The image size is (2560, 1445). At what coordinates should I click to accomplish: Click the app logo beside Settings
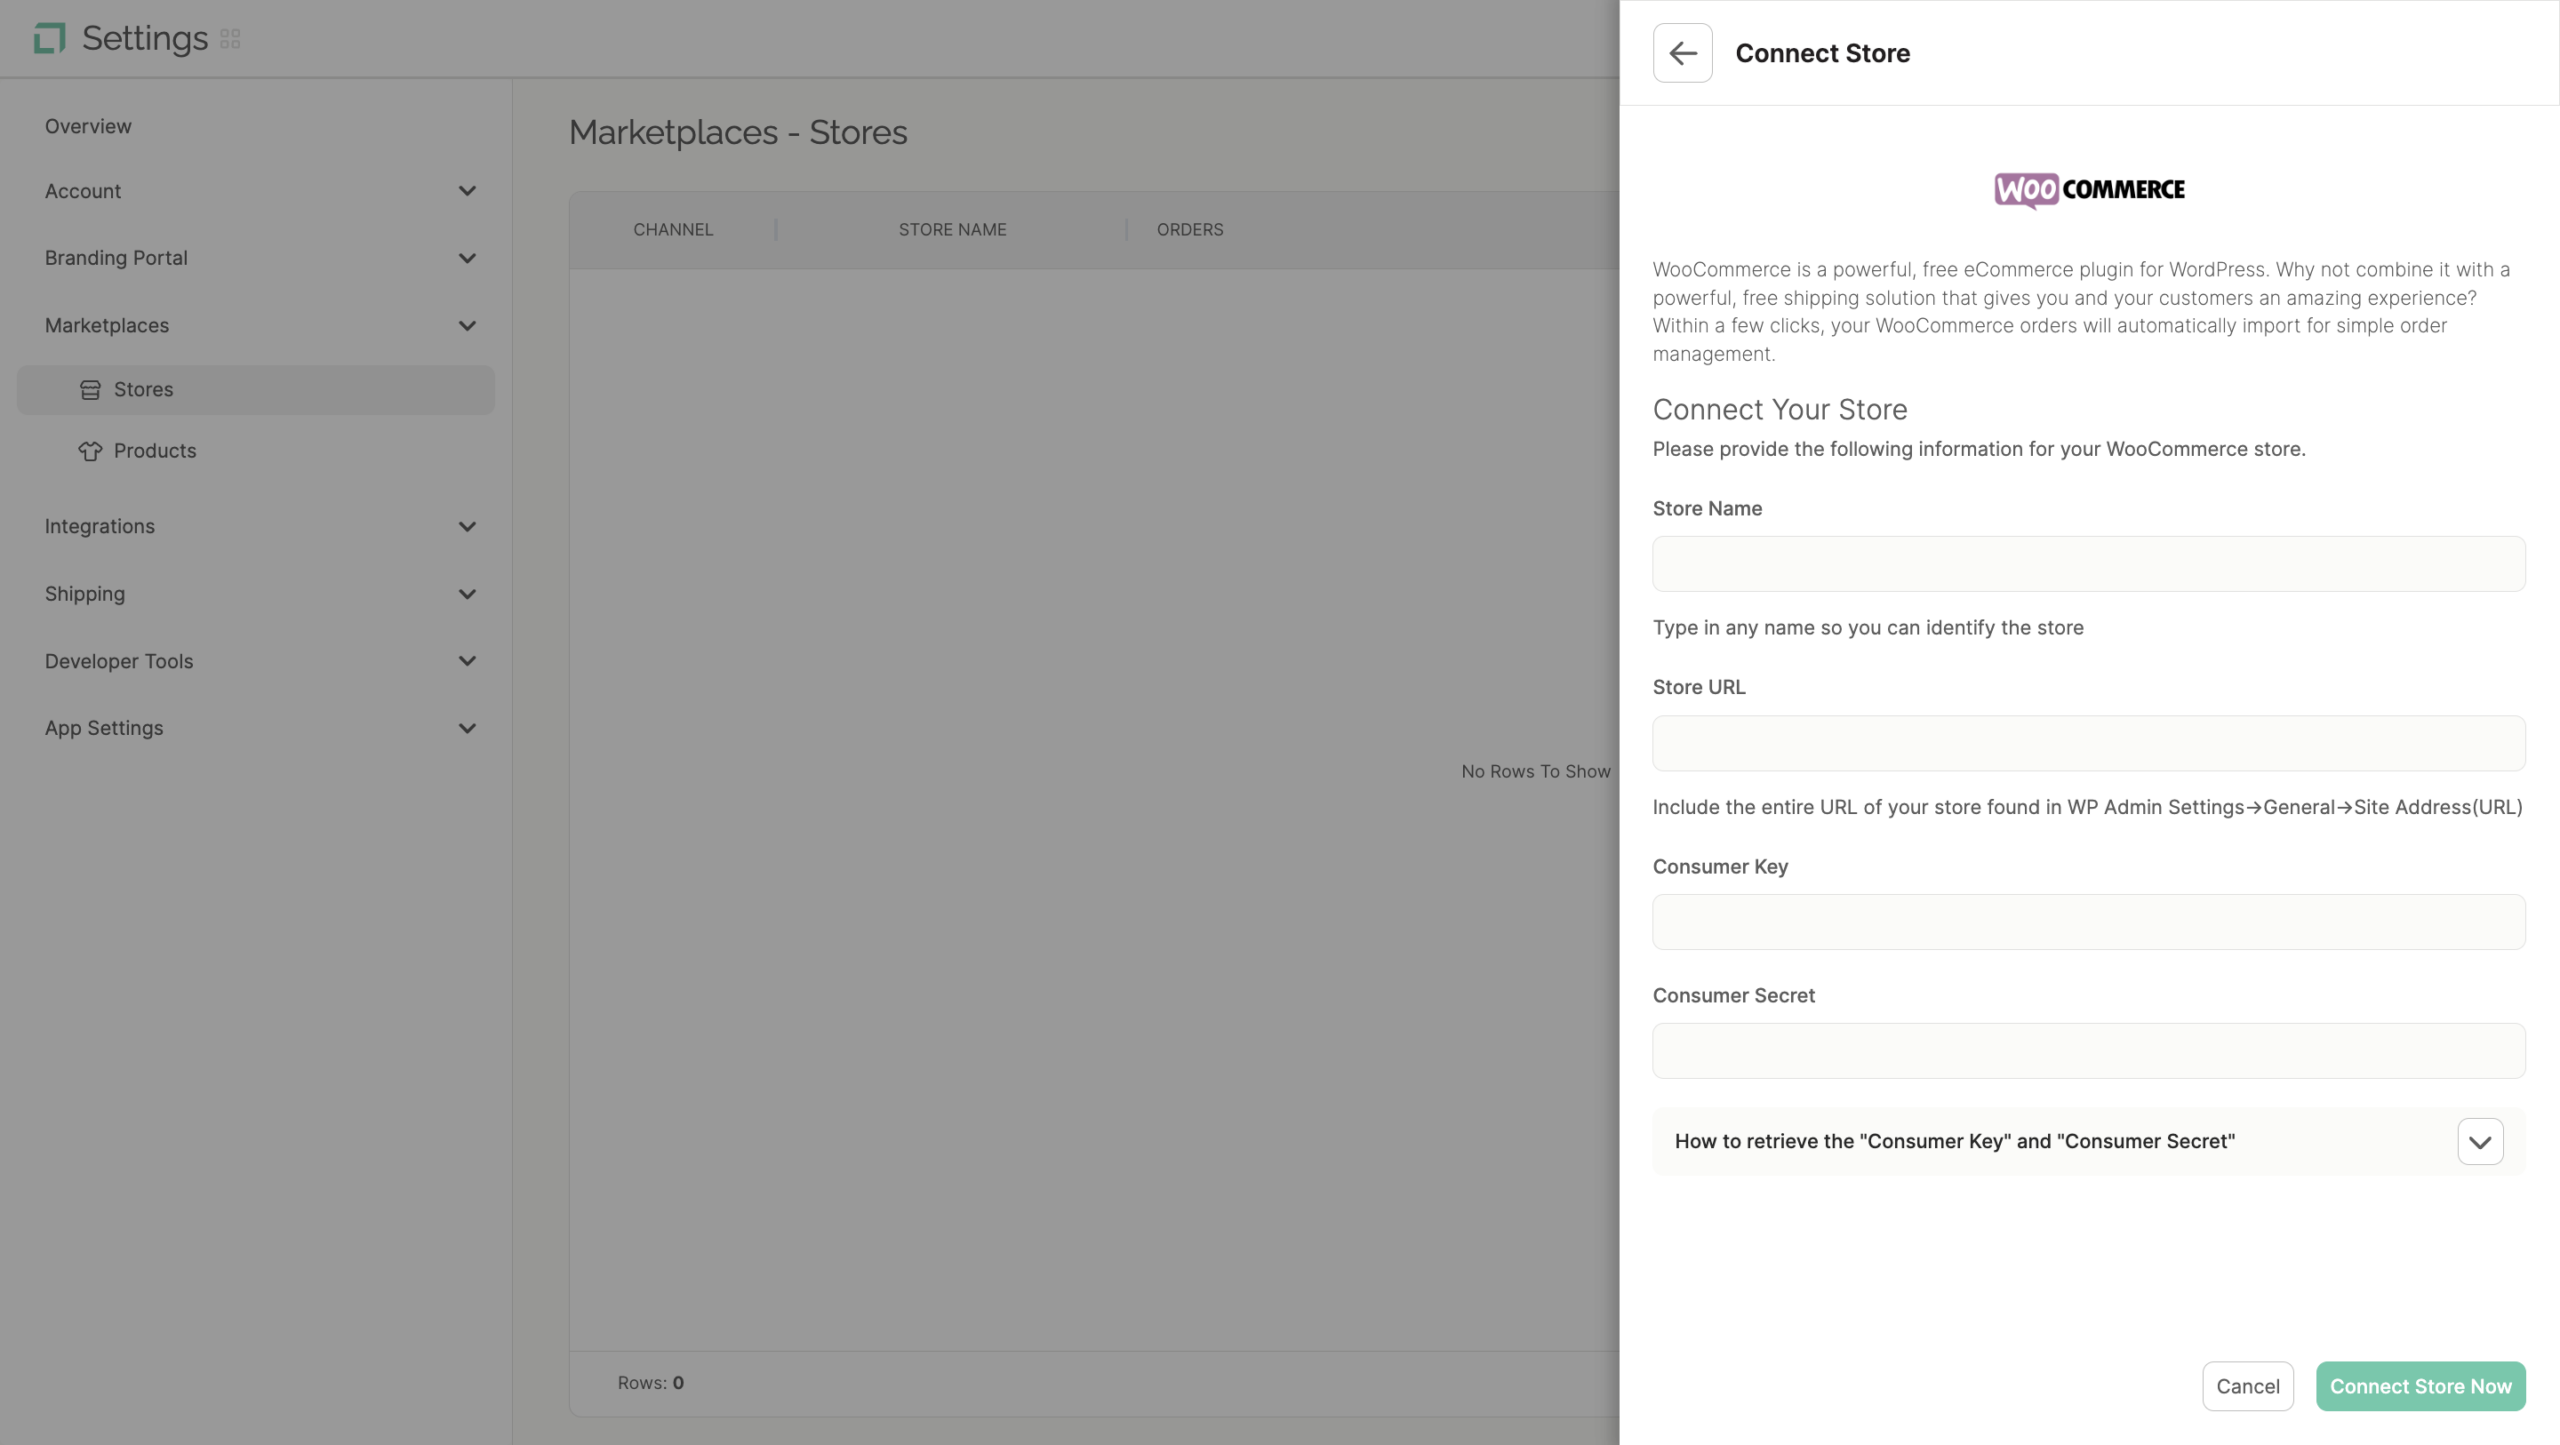pyautogui.click(x=49, y=38)
